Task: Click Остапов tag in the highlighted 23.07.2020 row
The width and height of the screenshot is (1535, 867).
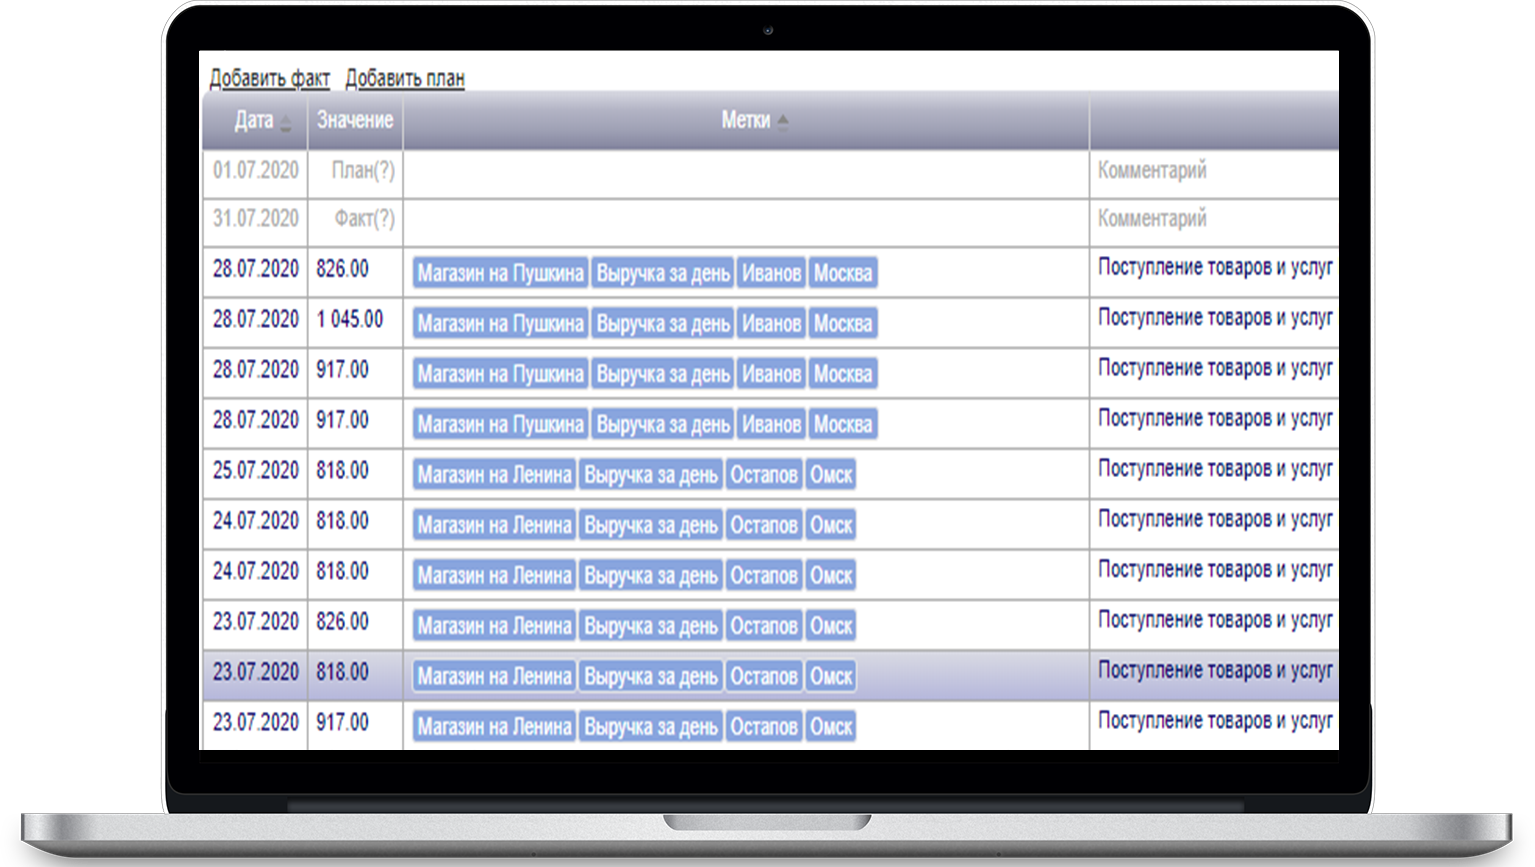Action: point(763,677)
